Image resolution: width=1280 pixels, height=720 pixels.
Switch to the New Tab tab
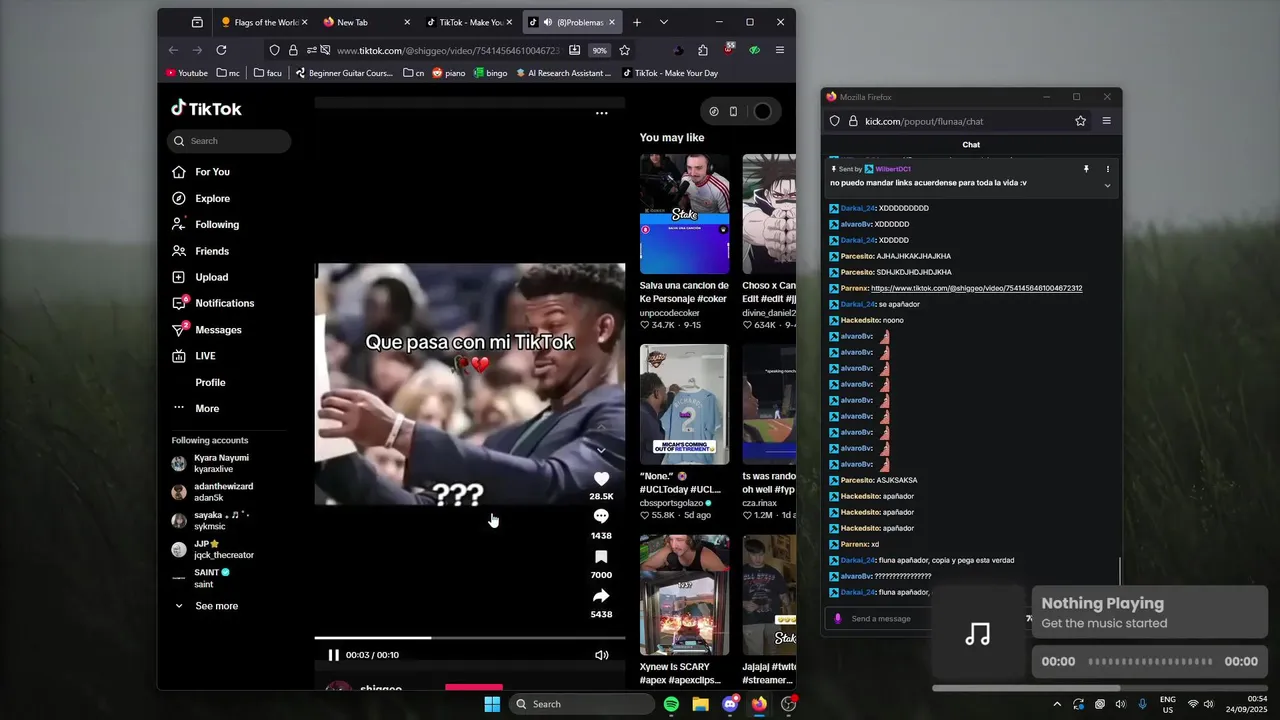[365, 22]
